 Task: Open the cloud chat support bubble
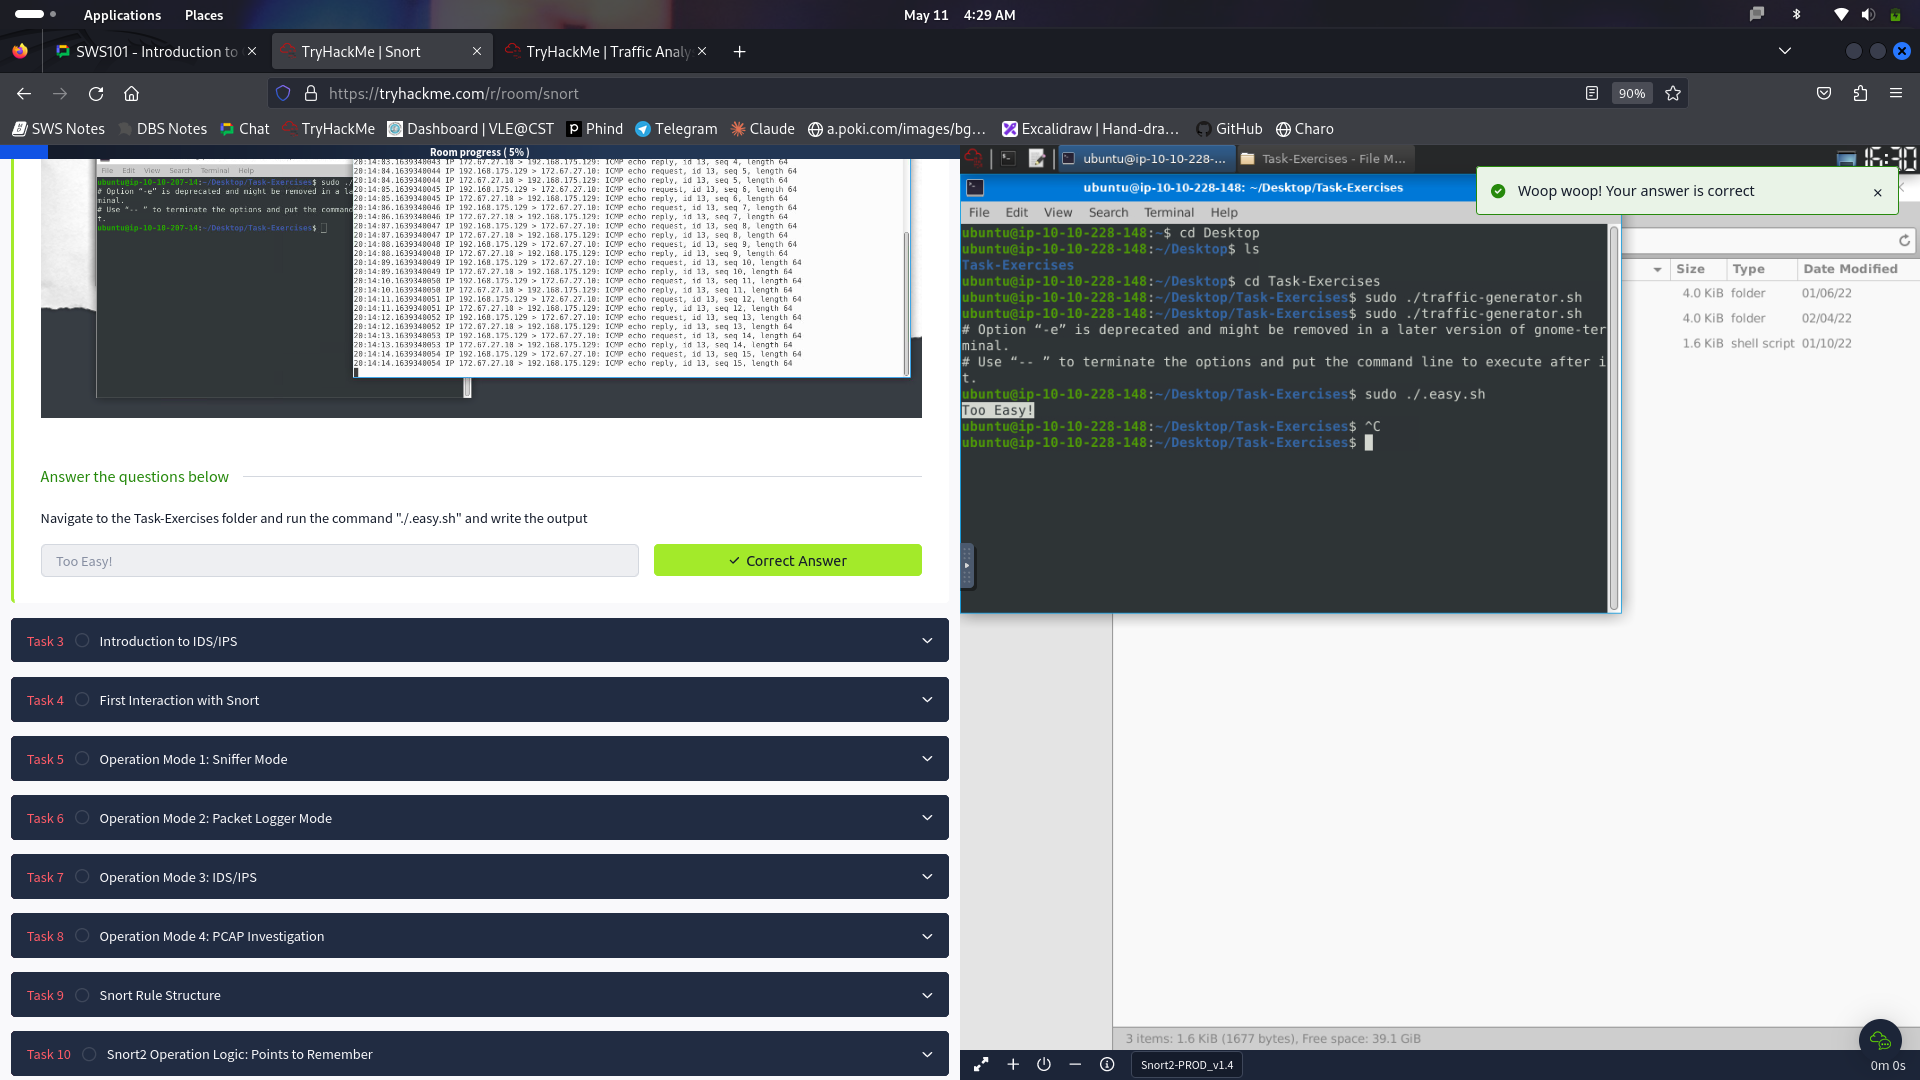[1880, 1040]
